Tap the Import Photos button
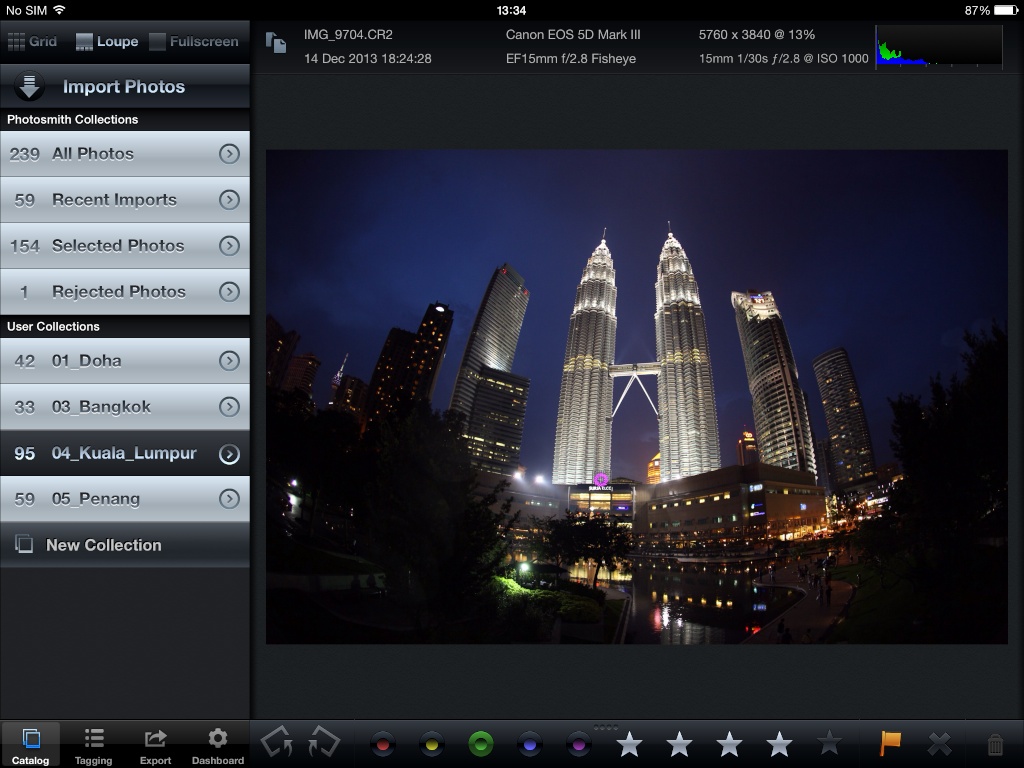The height and width of the screenshot is (768, 1024). pyautogui.click(x=125, y=86)
